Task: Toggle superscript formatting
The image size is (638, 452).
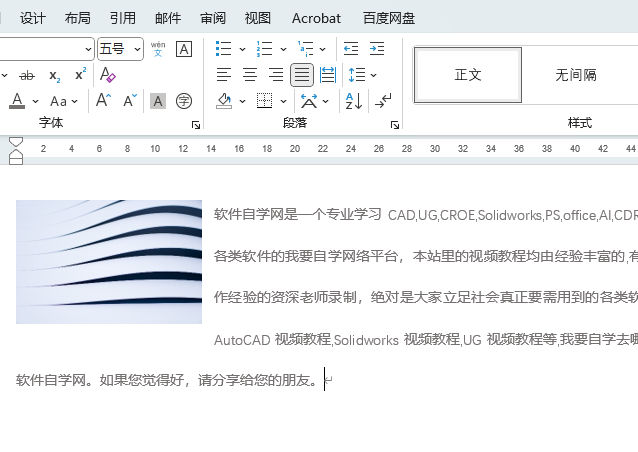Action: tap(81, 74)
